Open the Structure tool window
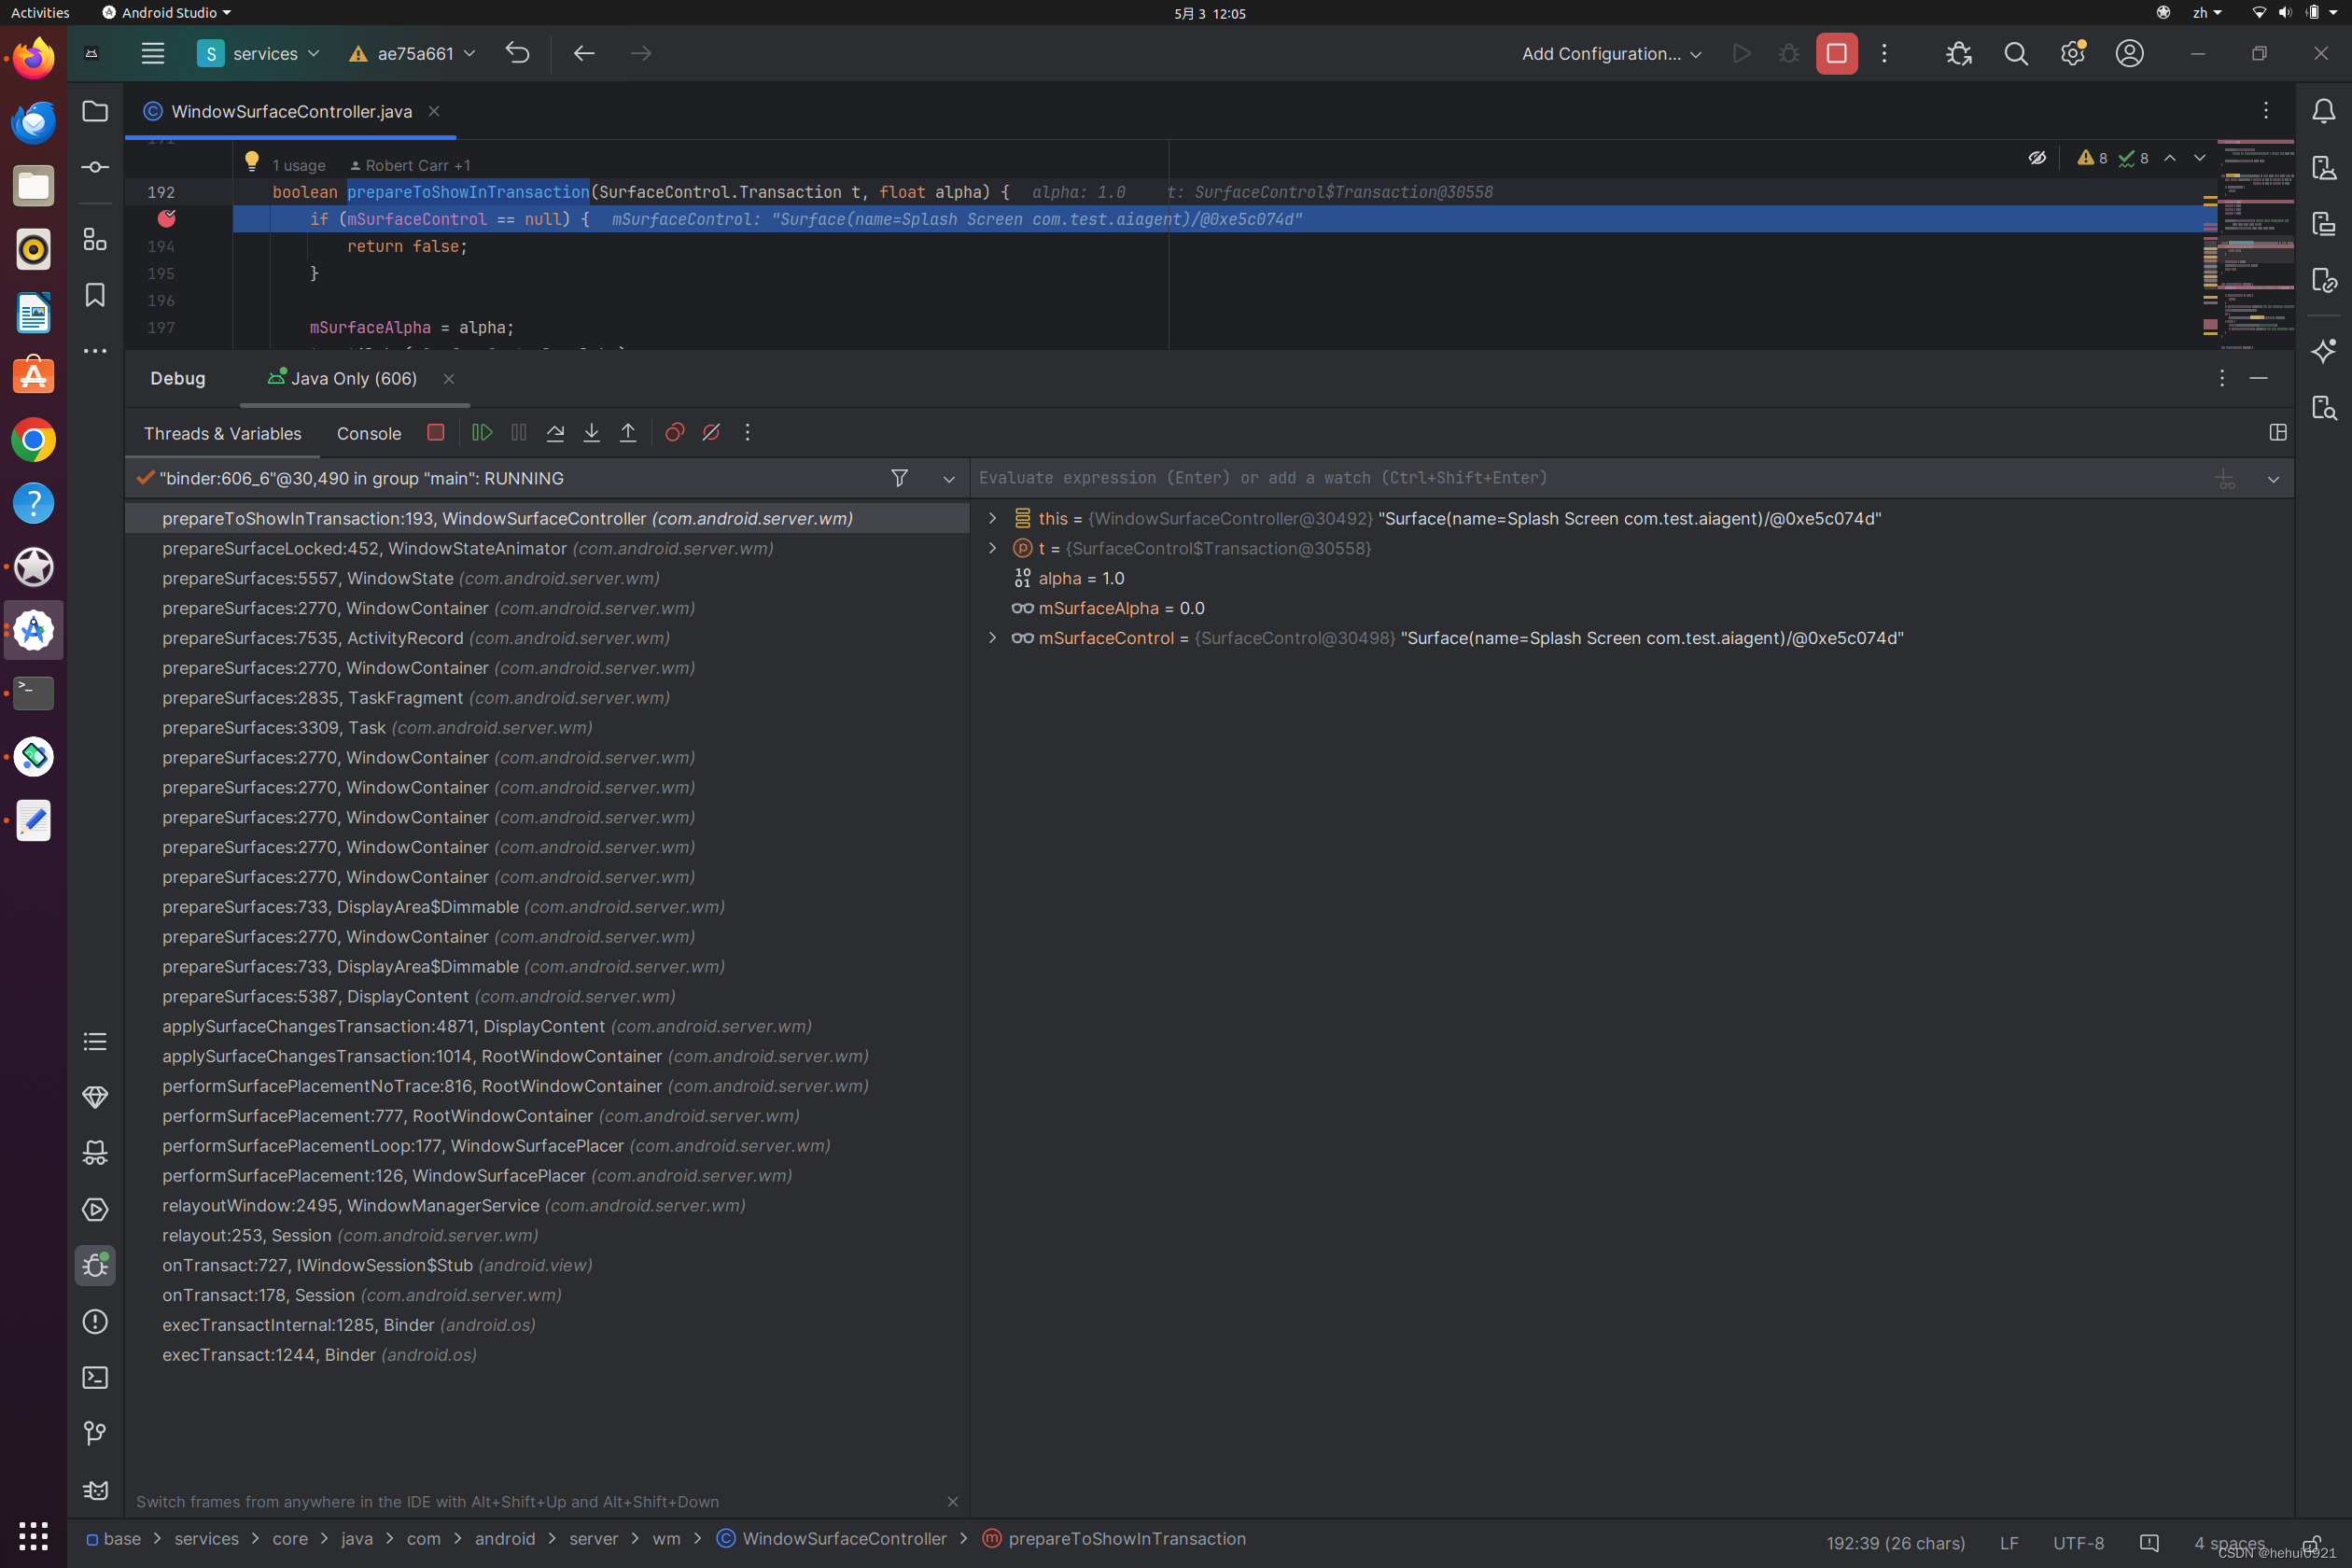The image size is (2352, 1568). pyautogui.click(x=95, y=239)
